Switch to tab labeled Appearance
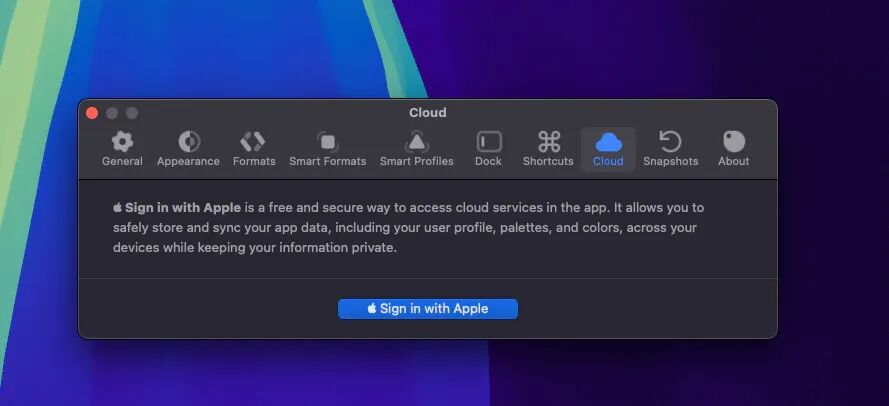Image resolution: width=889 pixels, height=406 pixels. (188, 161)
